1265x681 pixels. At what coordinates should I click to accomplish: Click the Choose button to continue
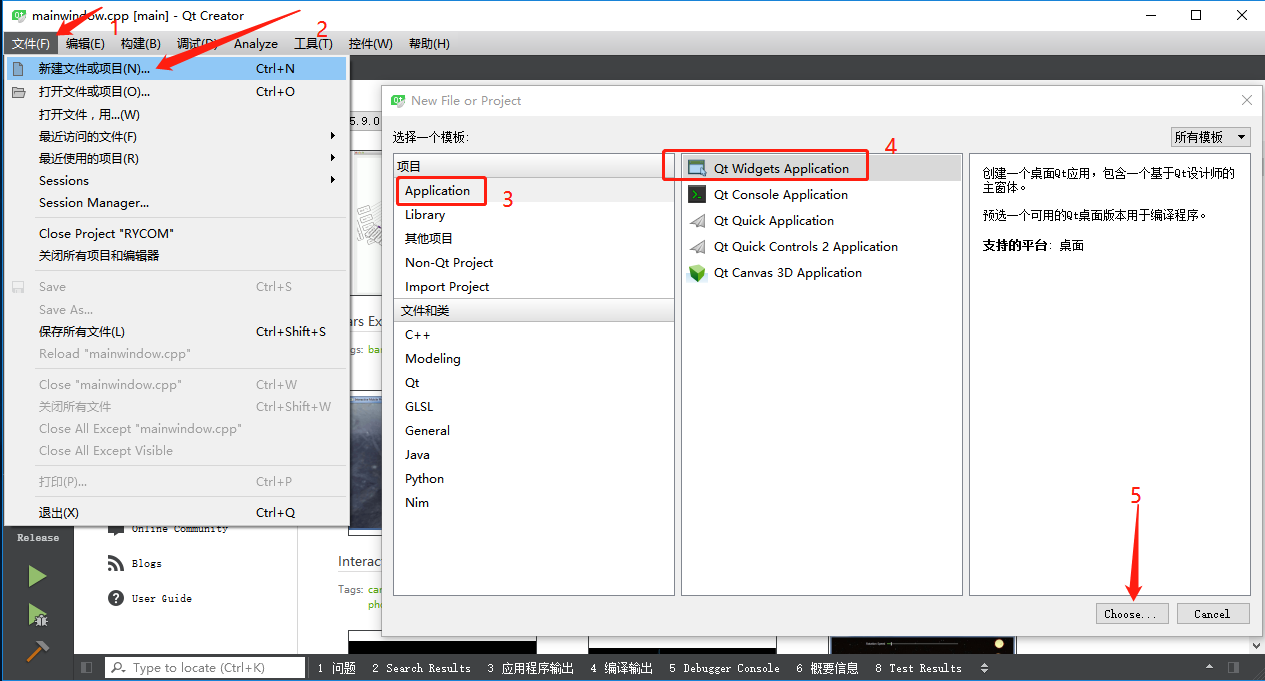point(1131,613)
